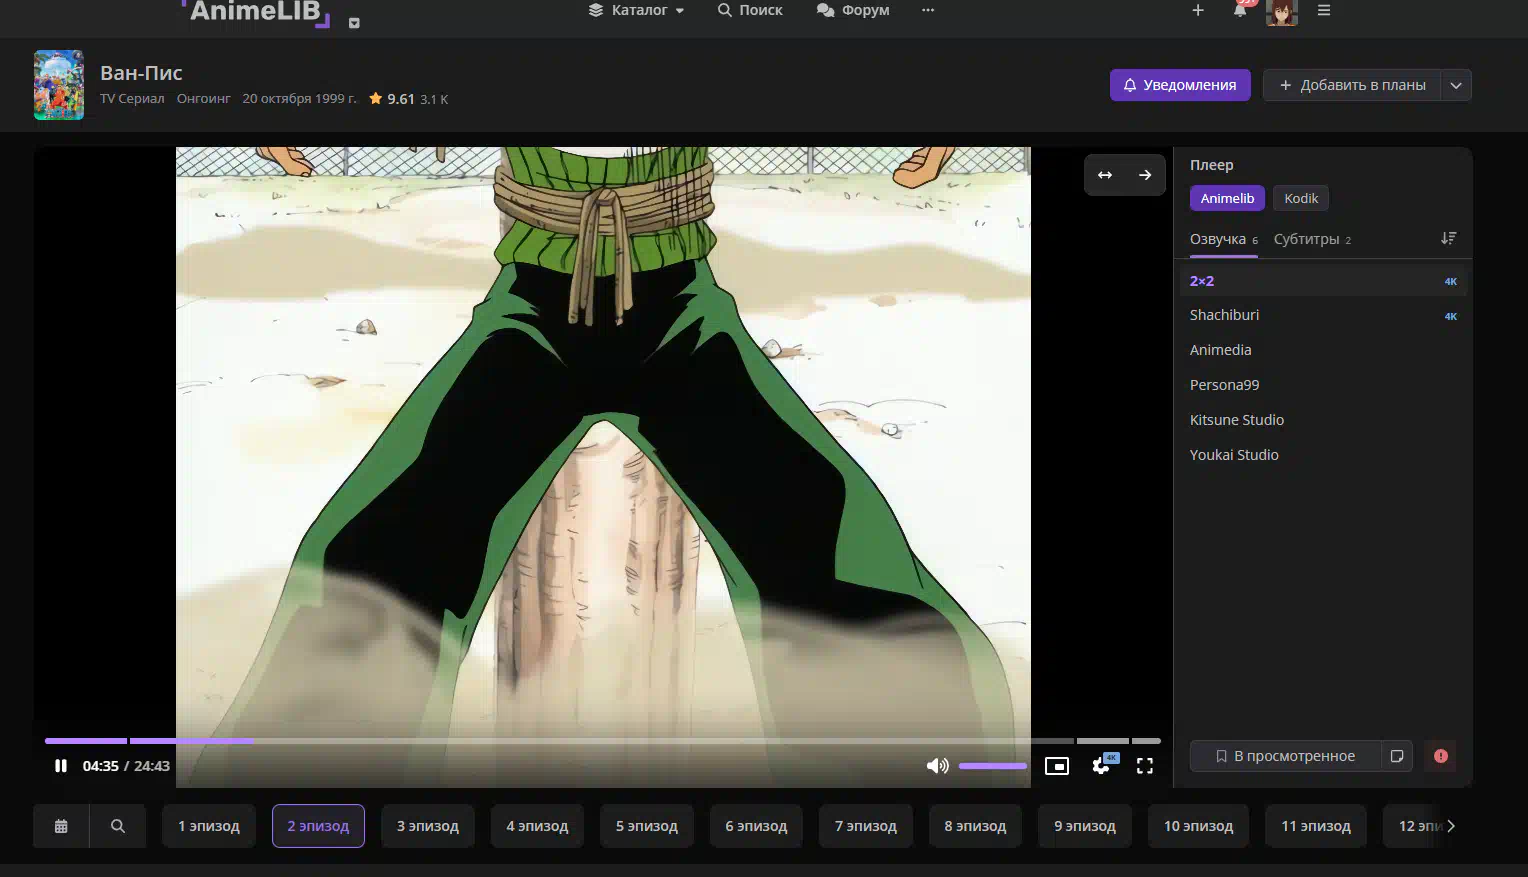Open the Ван-Пис title link
The image size is (1528, 877).
coord(141,73)
